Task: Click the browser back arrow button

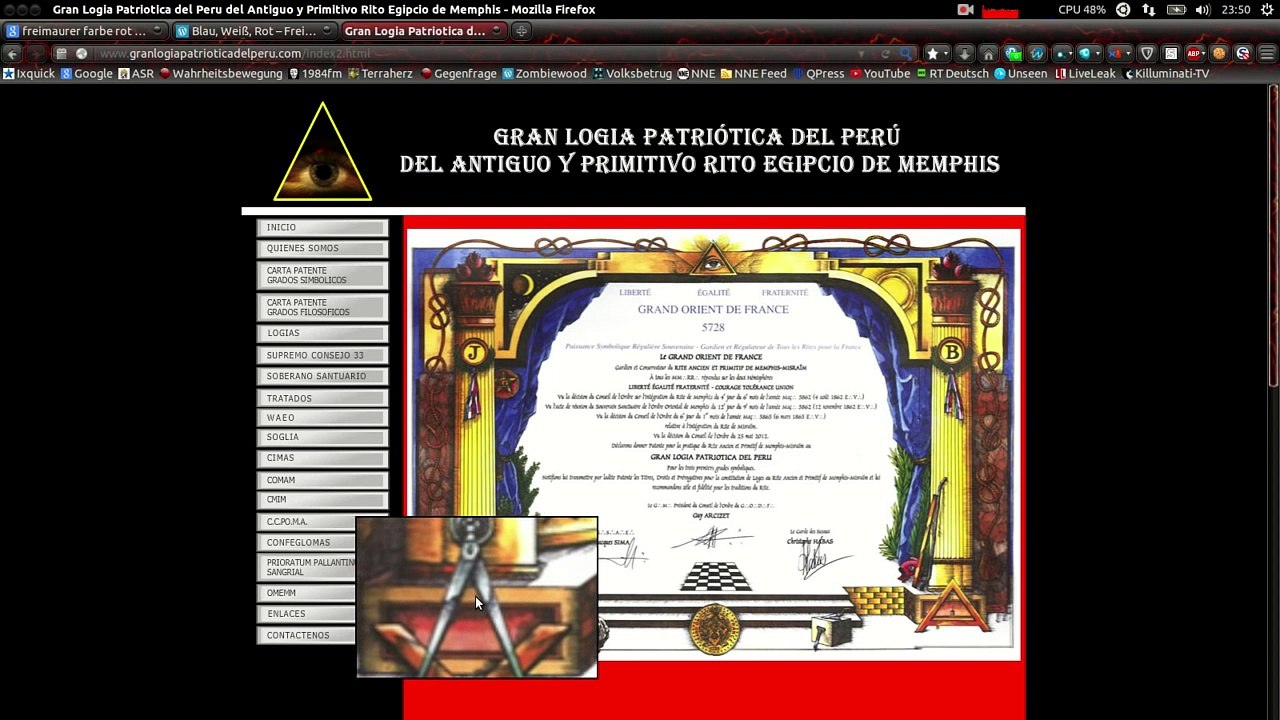Action: (x=13, y=54)
